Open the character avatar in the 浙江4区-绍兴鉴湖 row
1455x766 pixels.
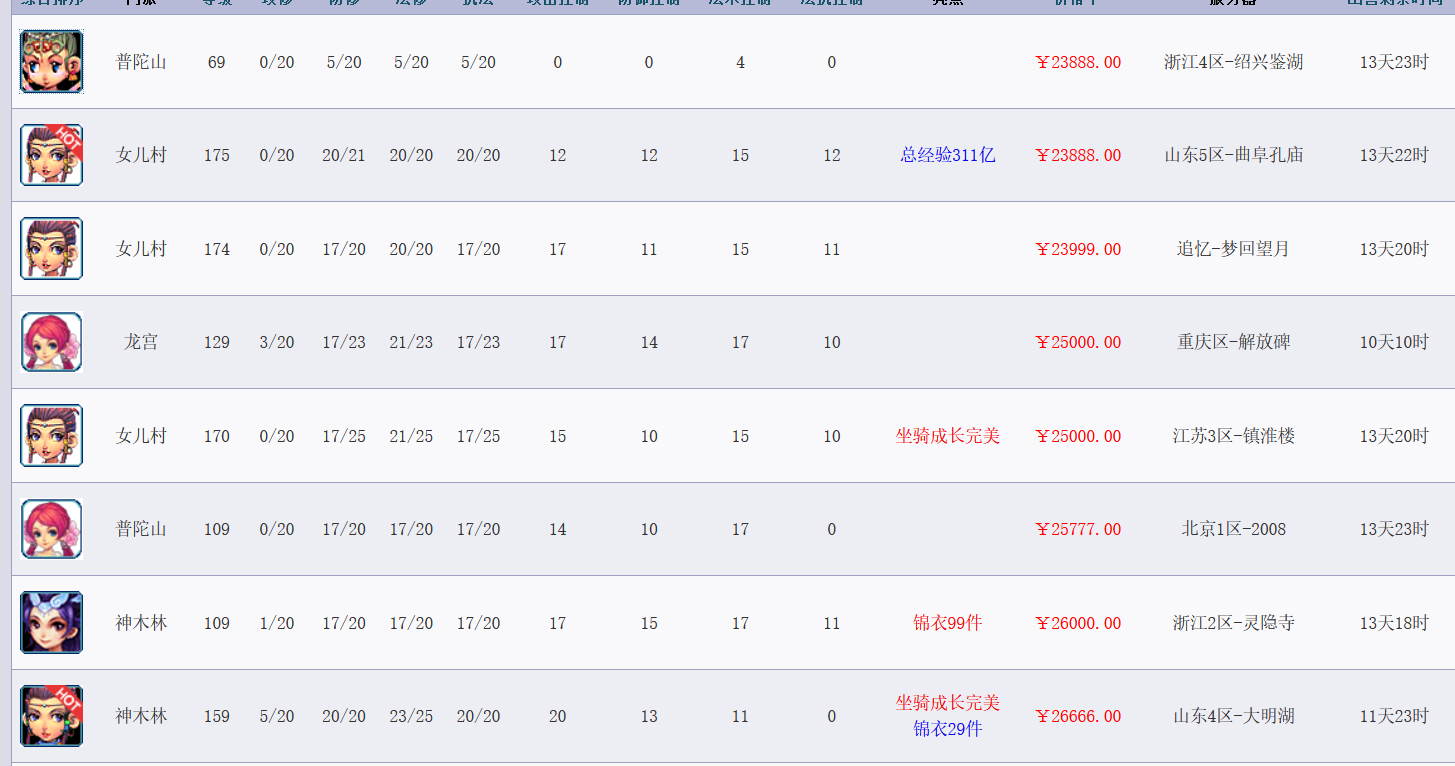coord(52,62)
